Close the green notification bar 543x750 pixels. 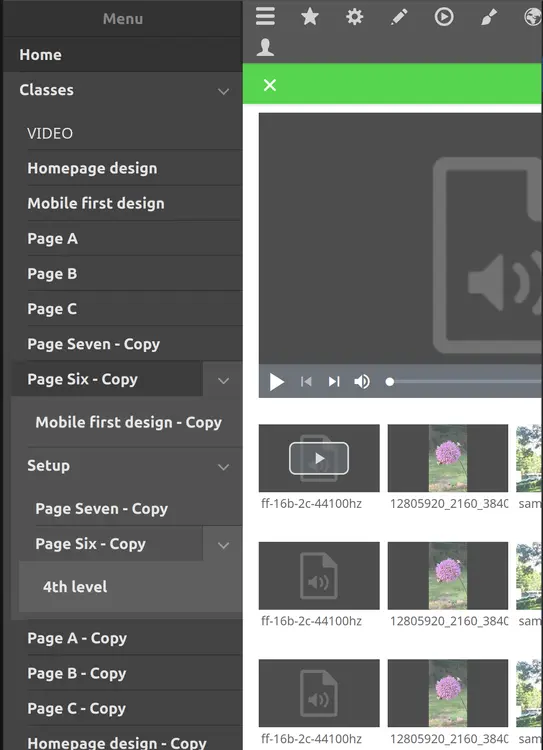(270, 85)
